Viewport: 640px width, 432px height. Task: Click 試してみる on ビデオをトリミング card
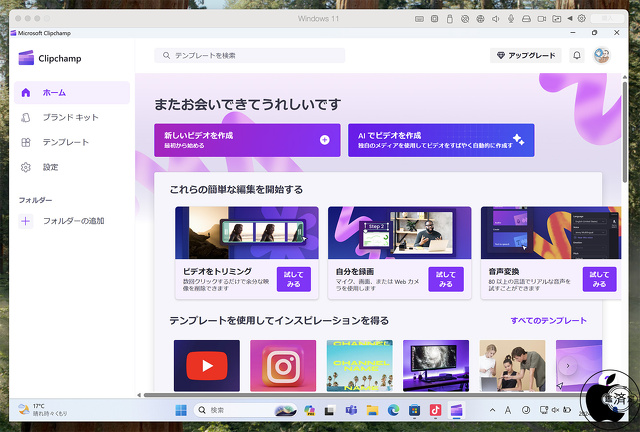tap(294, 279)
